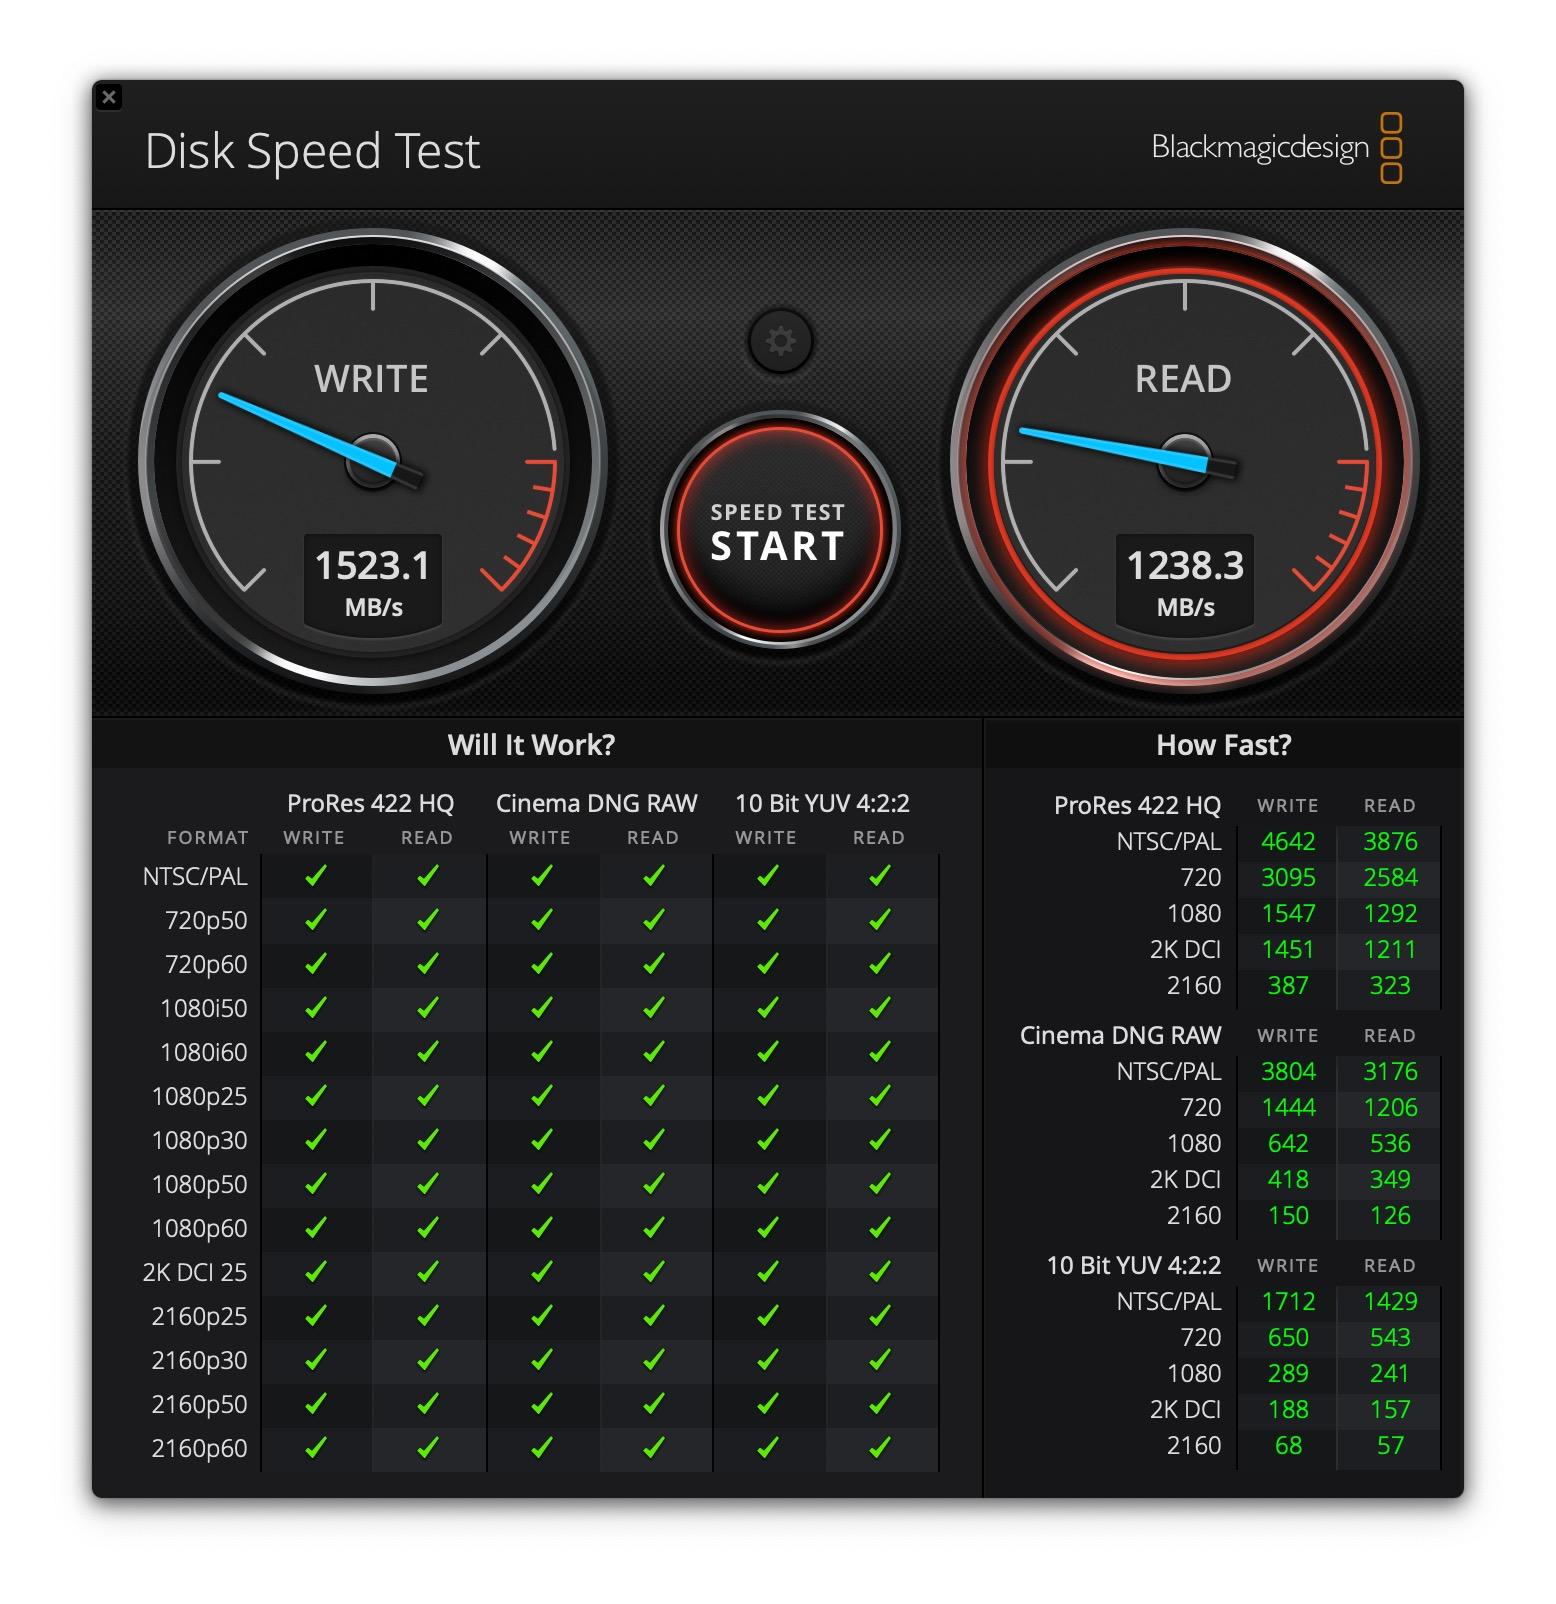Screen dimensions: 1556x1604
Task: Click the Cinema DNG RAW 720p50 write checkmark
Action: (542, 920)
